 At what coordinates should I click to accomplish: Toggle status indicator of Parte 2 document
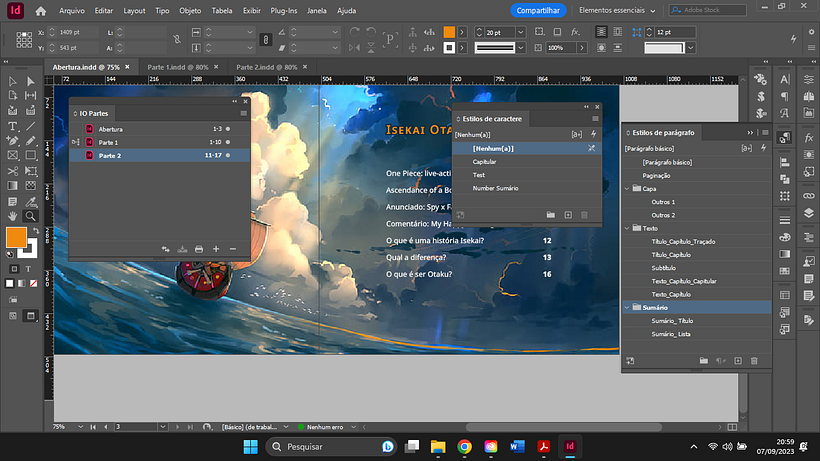228,155
